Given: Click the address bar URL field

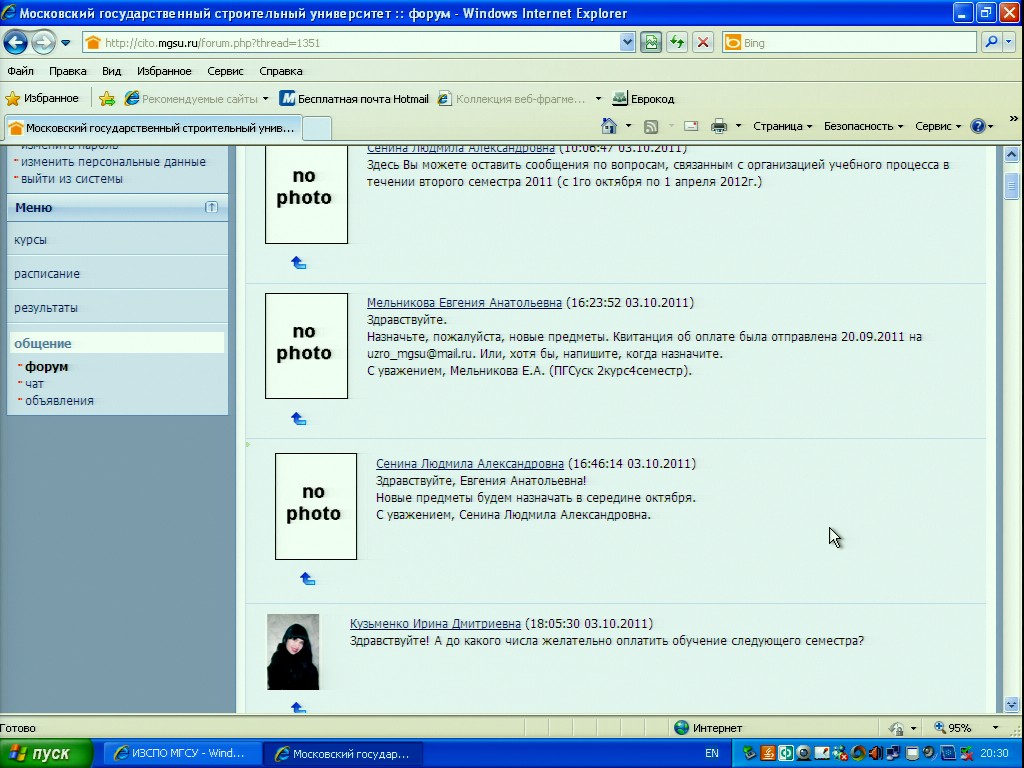Looking at the screenshot, I should point(351,43).
